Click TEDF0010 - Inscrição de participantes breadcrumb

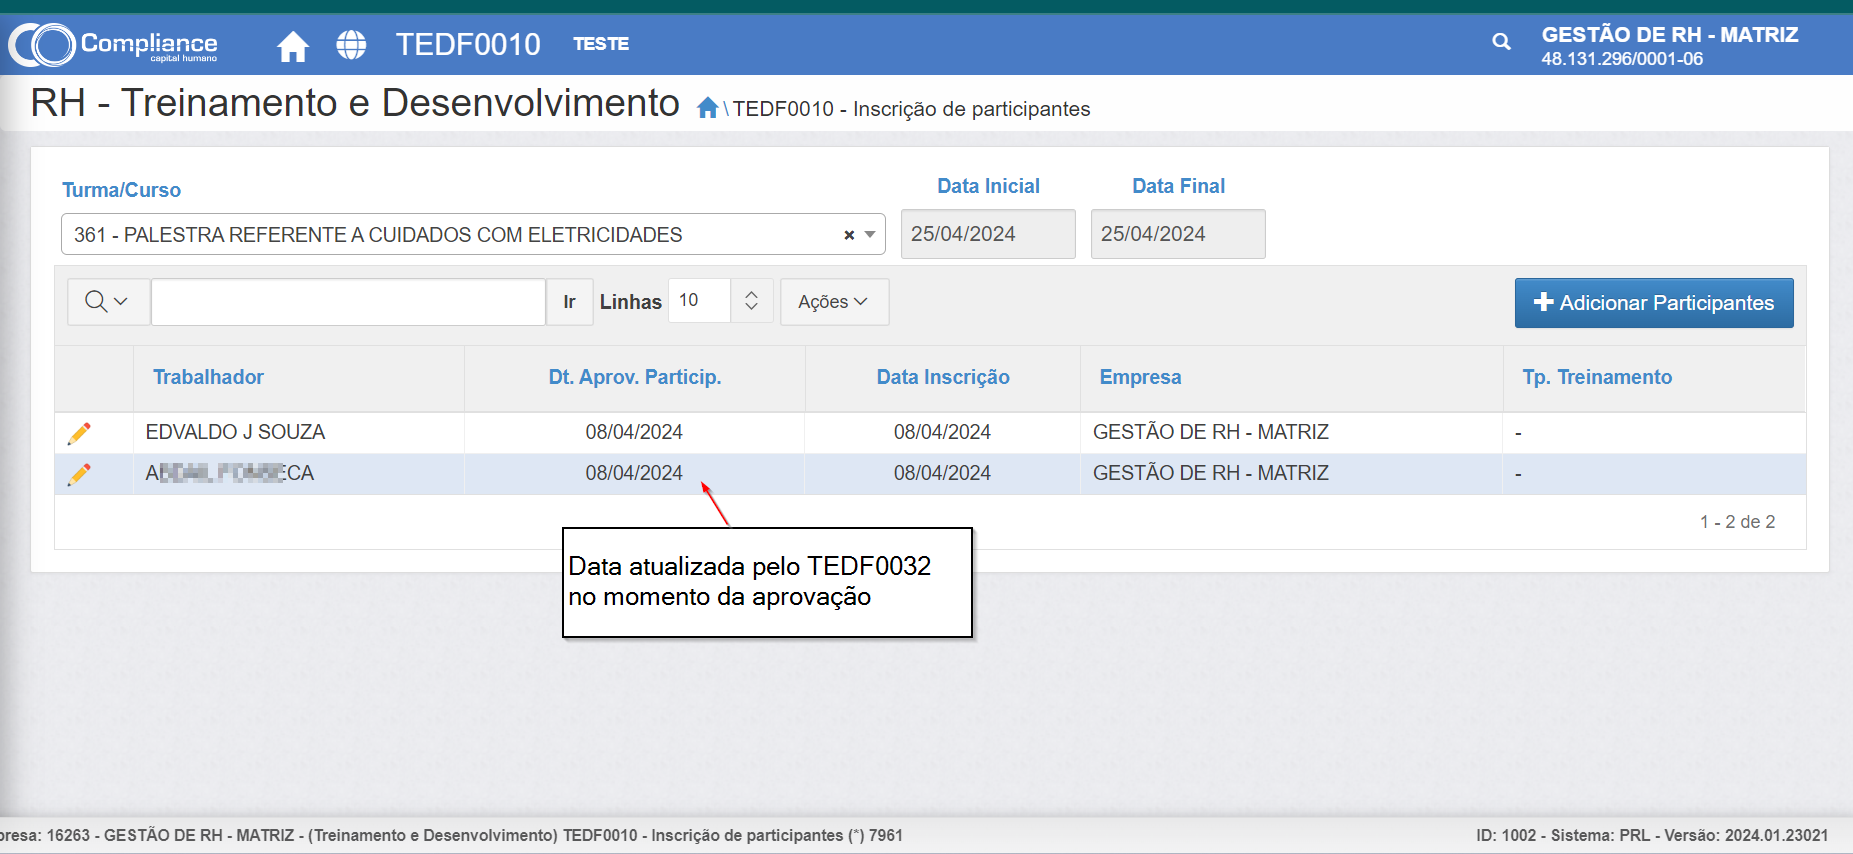click(x=911, y=109)
